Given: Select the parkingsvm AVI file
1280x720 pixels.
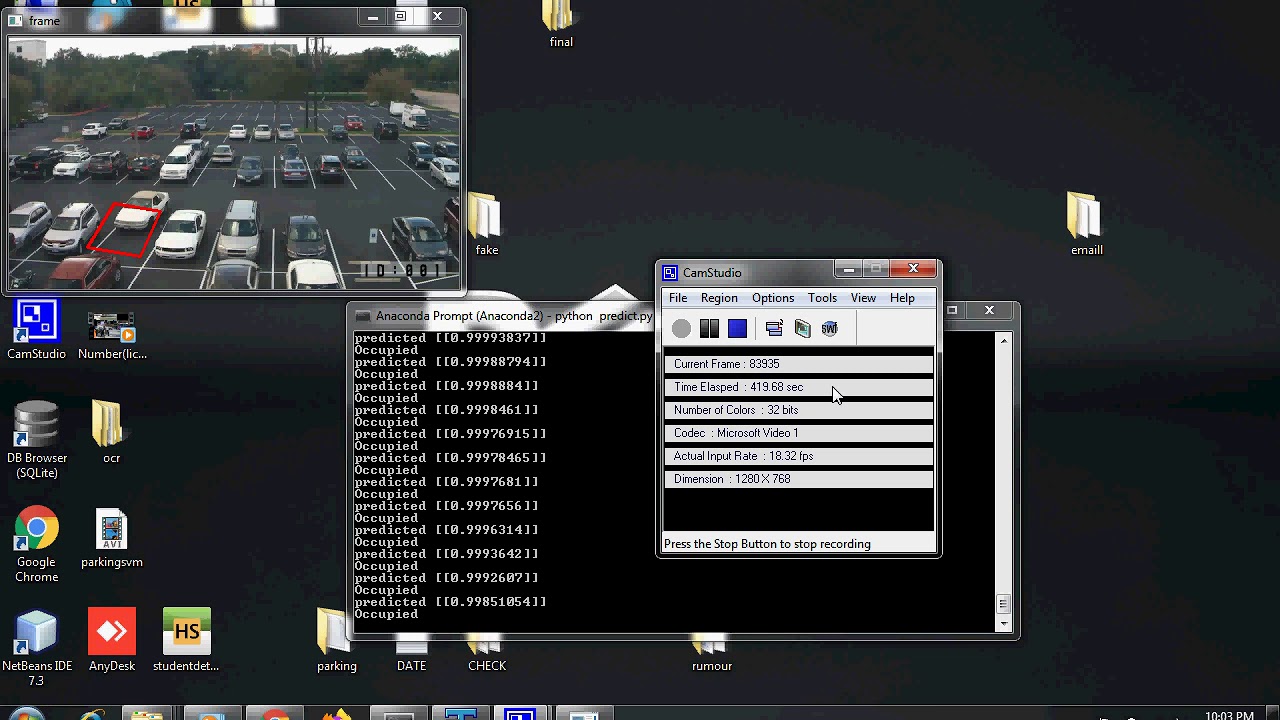Looking at the screenshot, I should pyautogui.click(x=111, y=538).
